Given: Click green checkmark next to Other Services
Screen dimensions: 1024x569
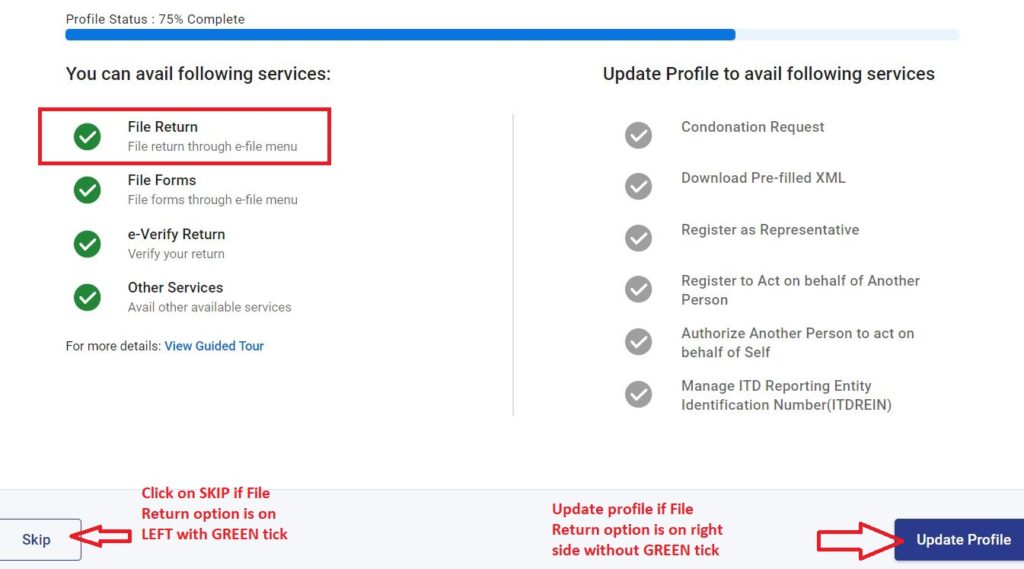Looking at the screenshot, I should pos(87,298).
